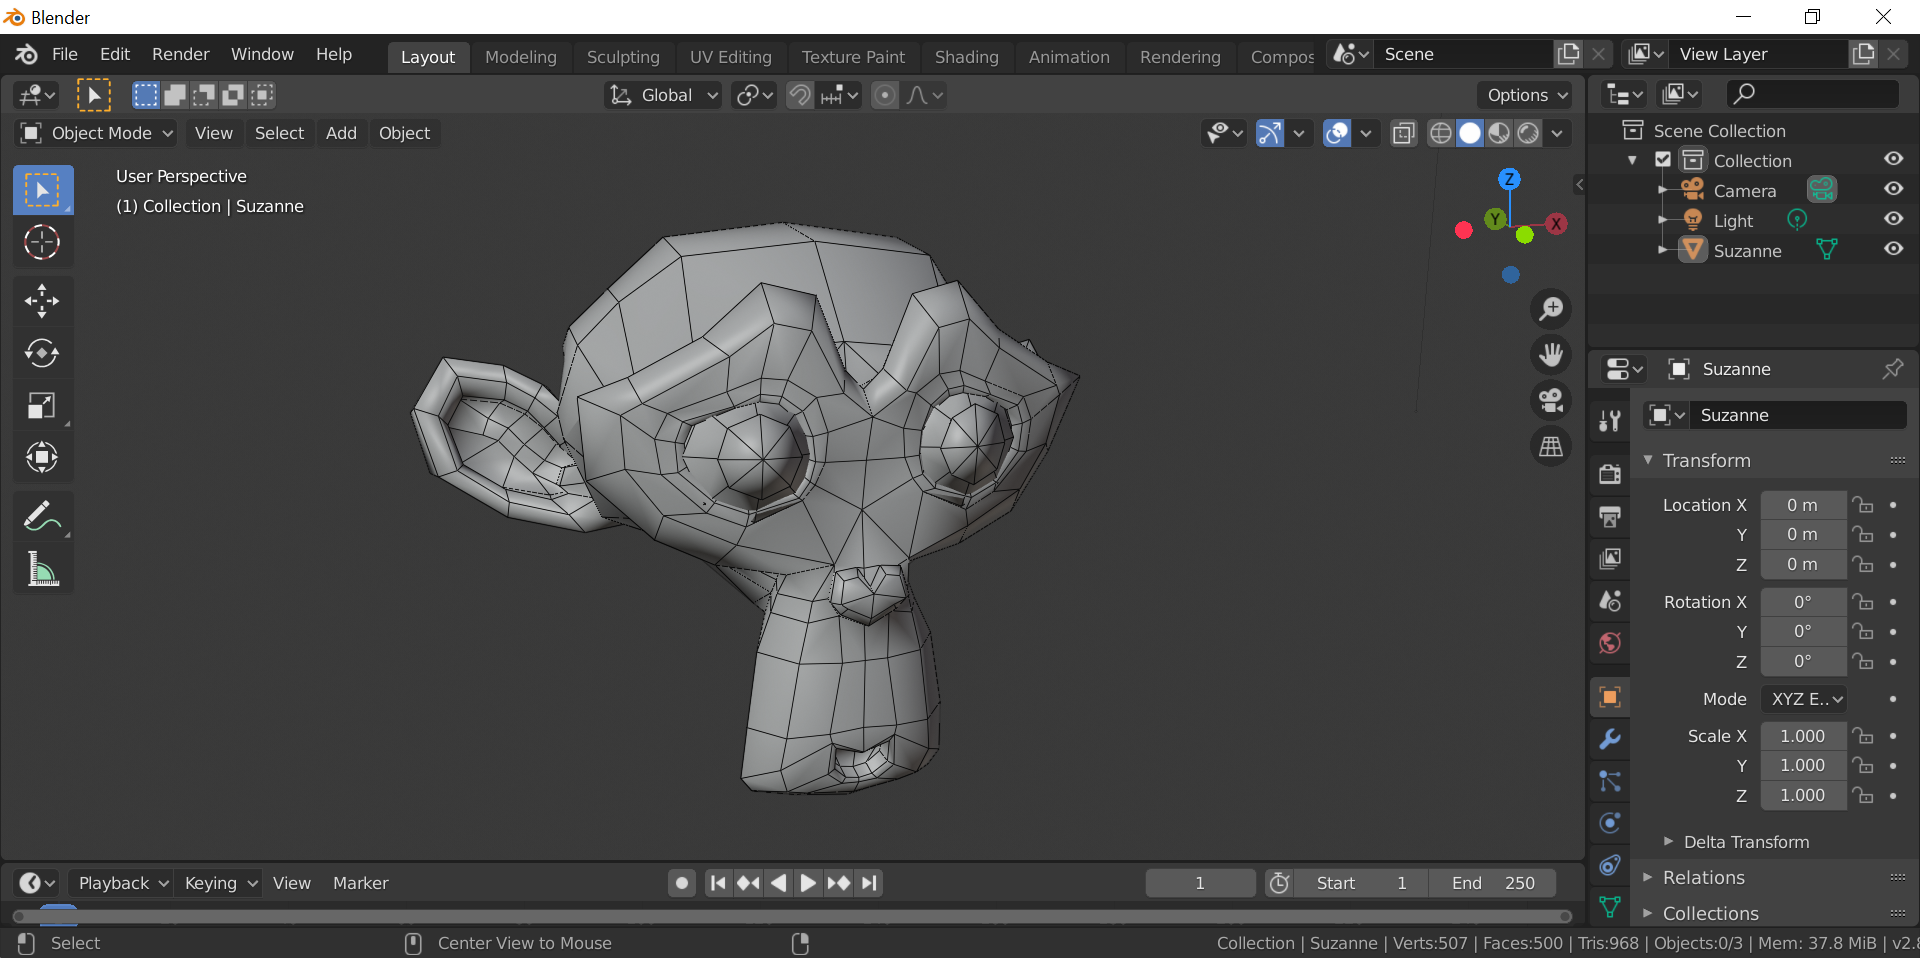This screenshot has width=1920, height=958.
Task: Select the Rotate tool
Action: pos(42,353)
